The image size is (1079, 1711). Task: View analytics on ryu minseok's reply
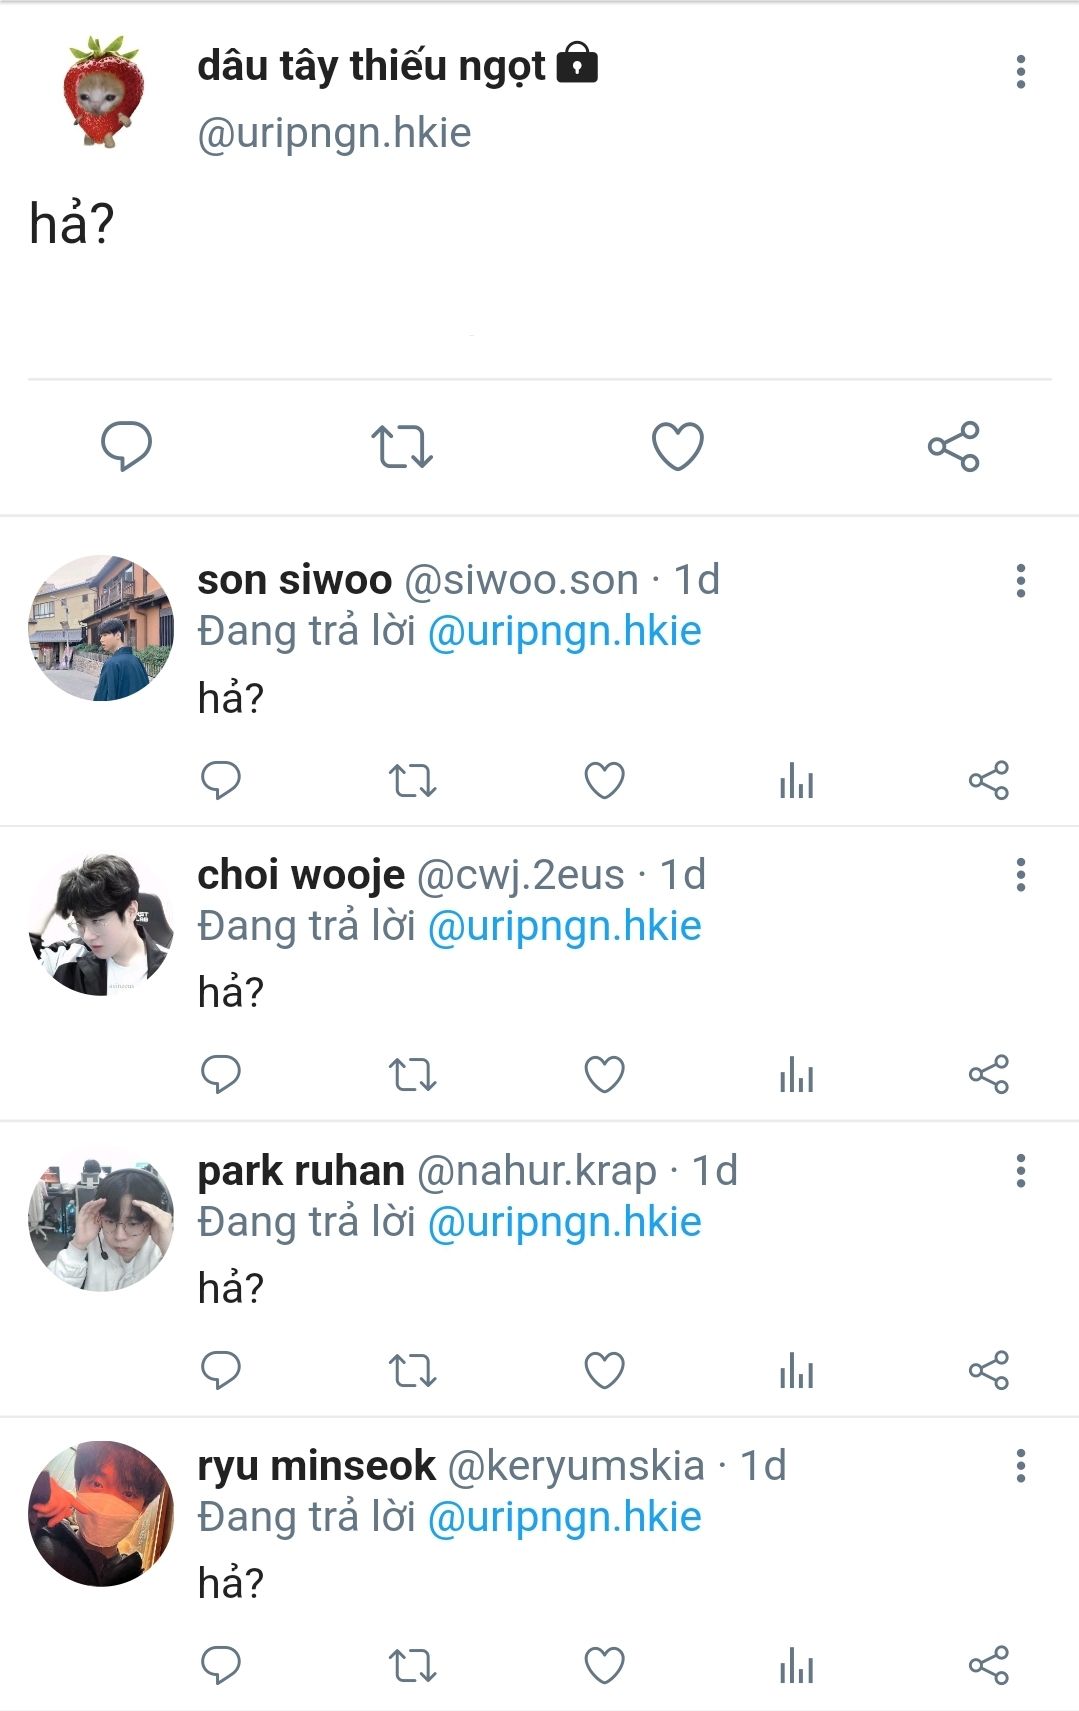click(796, 1666)
